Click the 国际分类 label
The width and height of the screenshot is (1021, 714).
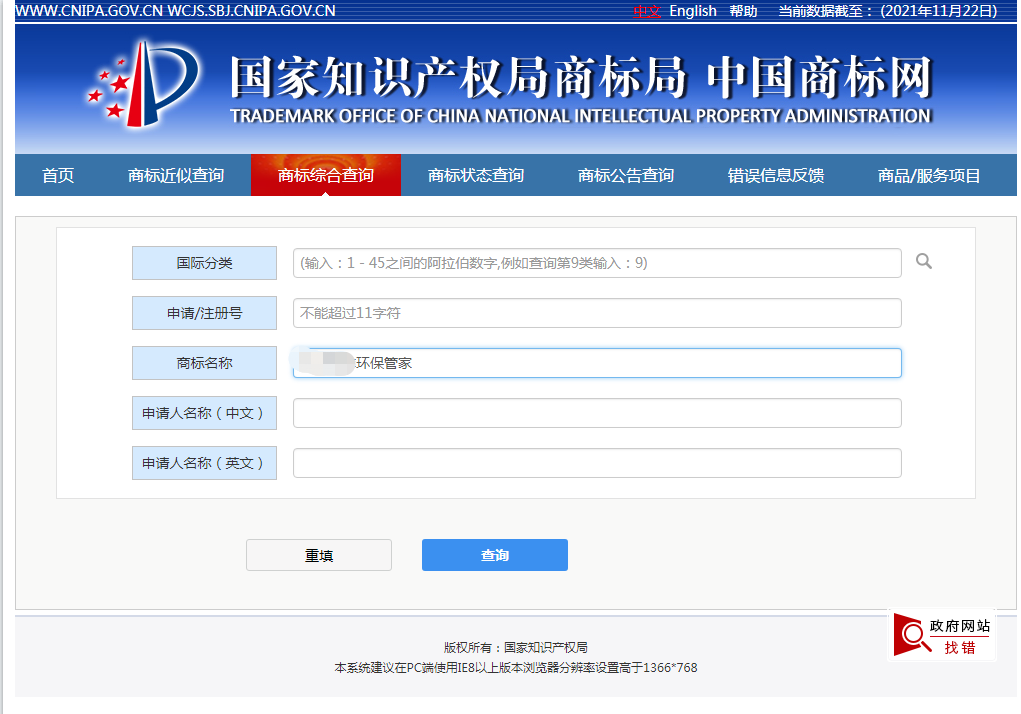[204, 263]
